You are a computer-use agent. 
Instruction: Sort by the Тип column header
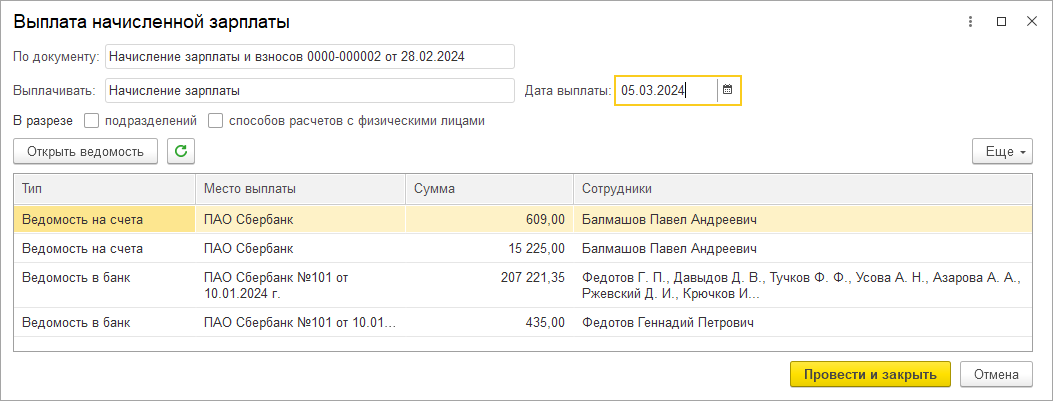[x=105, y=189]
